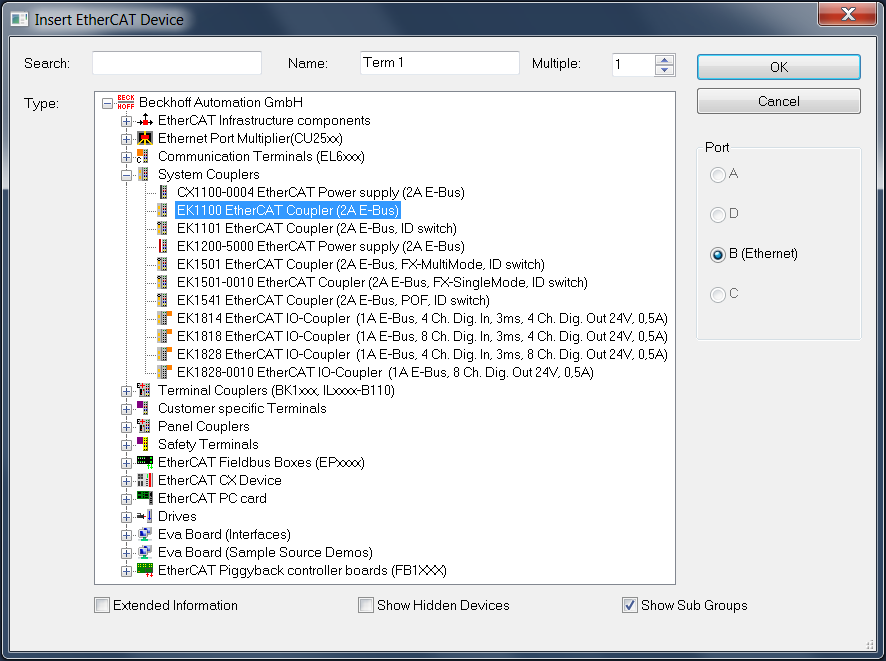886x661 pixels.
Task: Click the Customer specific Terminals icon
Action: [x=143, y=408]
